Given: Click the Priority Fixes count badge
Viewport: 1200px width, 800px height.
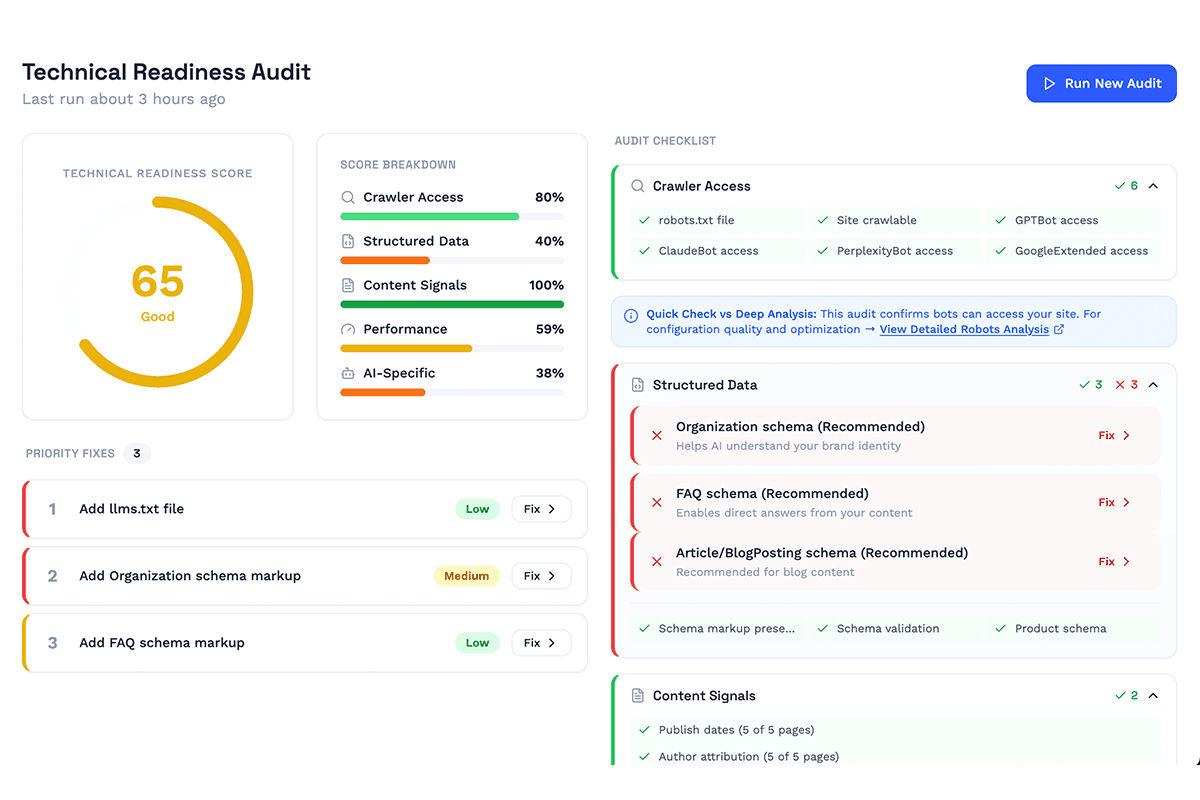Looking at the screenshot, I should [137, 453].
